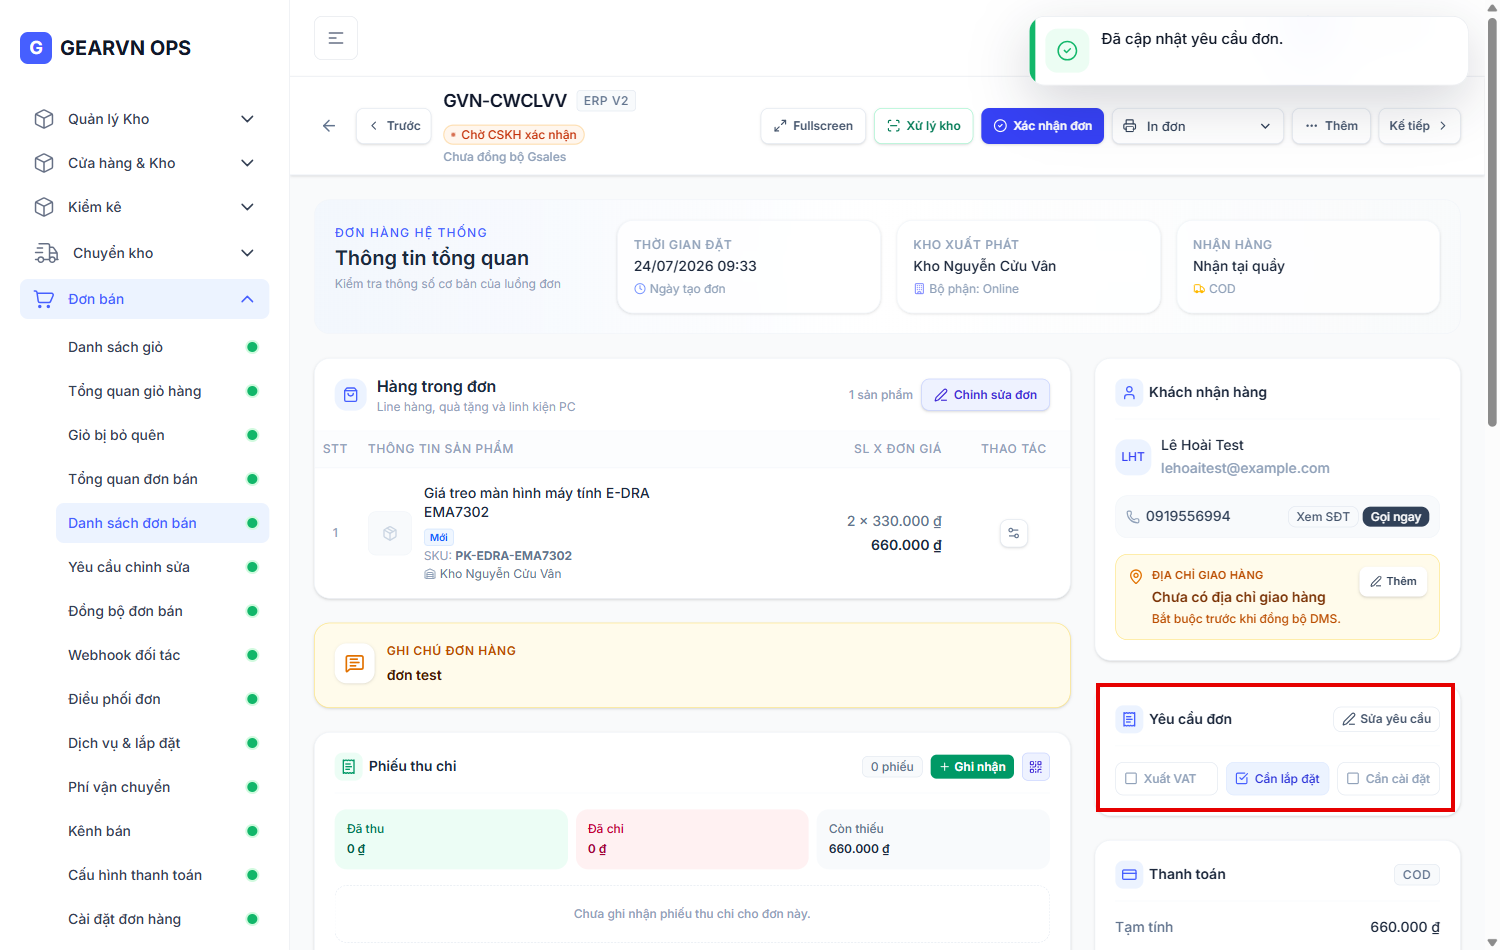Screen dimensions: 1500x950
Task: Click the Fullscreen expand button
Action: pos(813,126)
